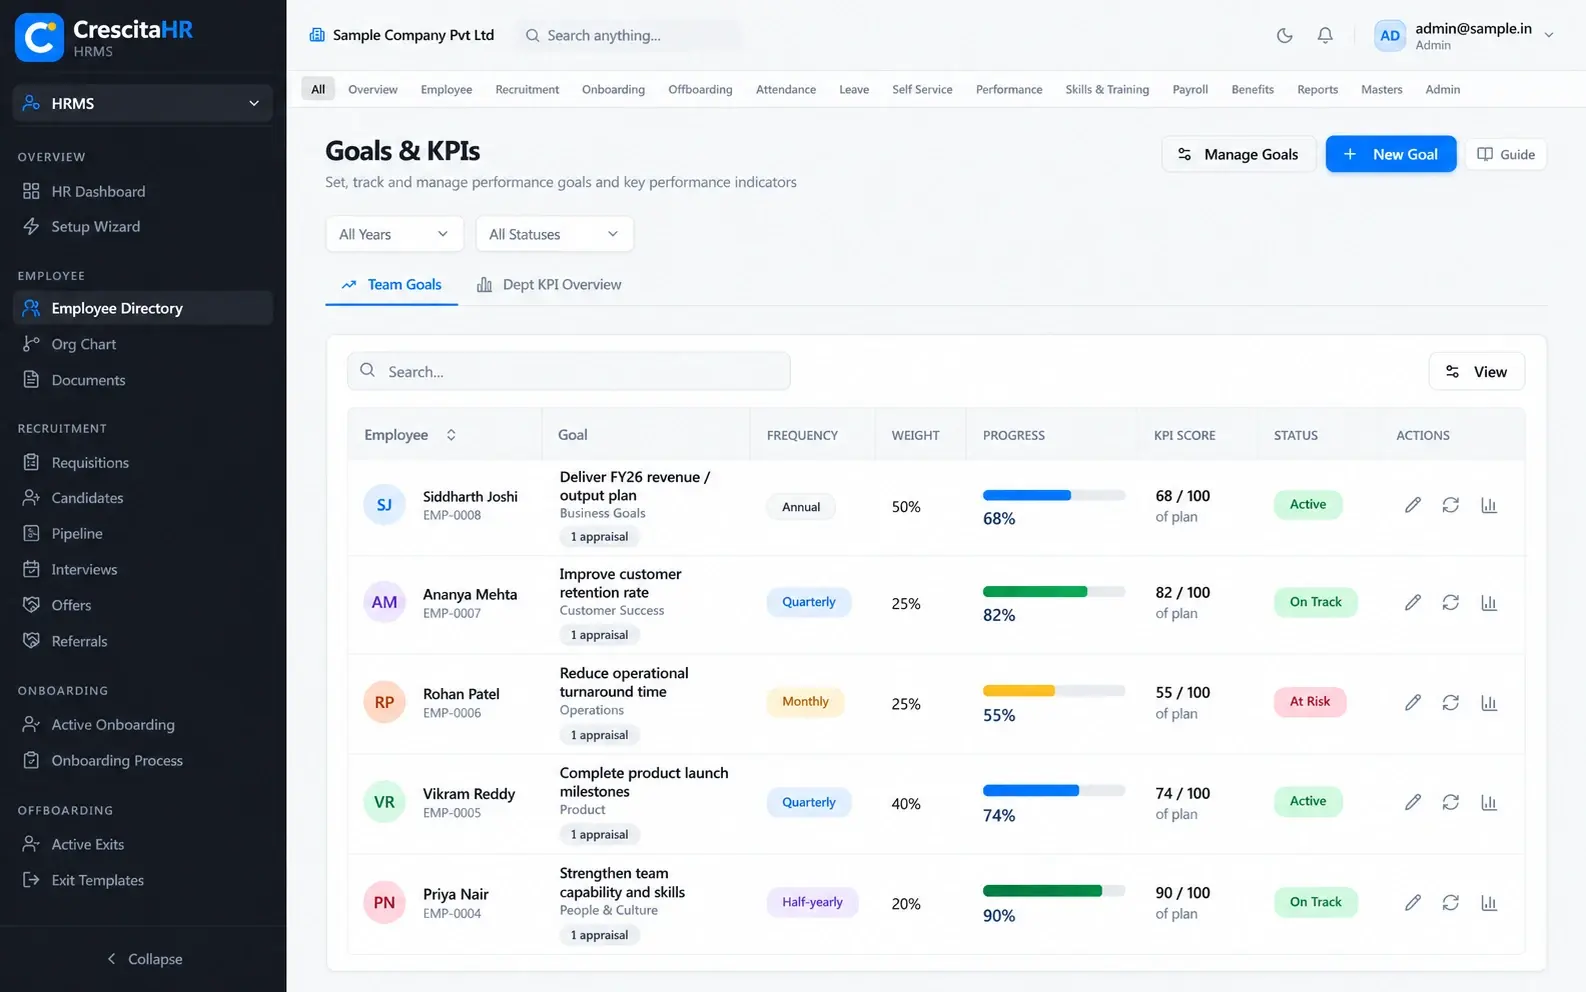This screenshot has width=1586, height=992.
Task: Refresh progress for Ananya Mehta's goal
Action: (x=1450, y=602)
